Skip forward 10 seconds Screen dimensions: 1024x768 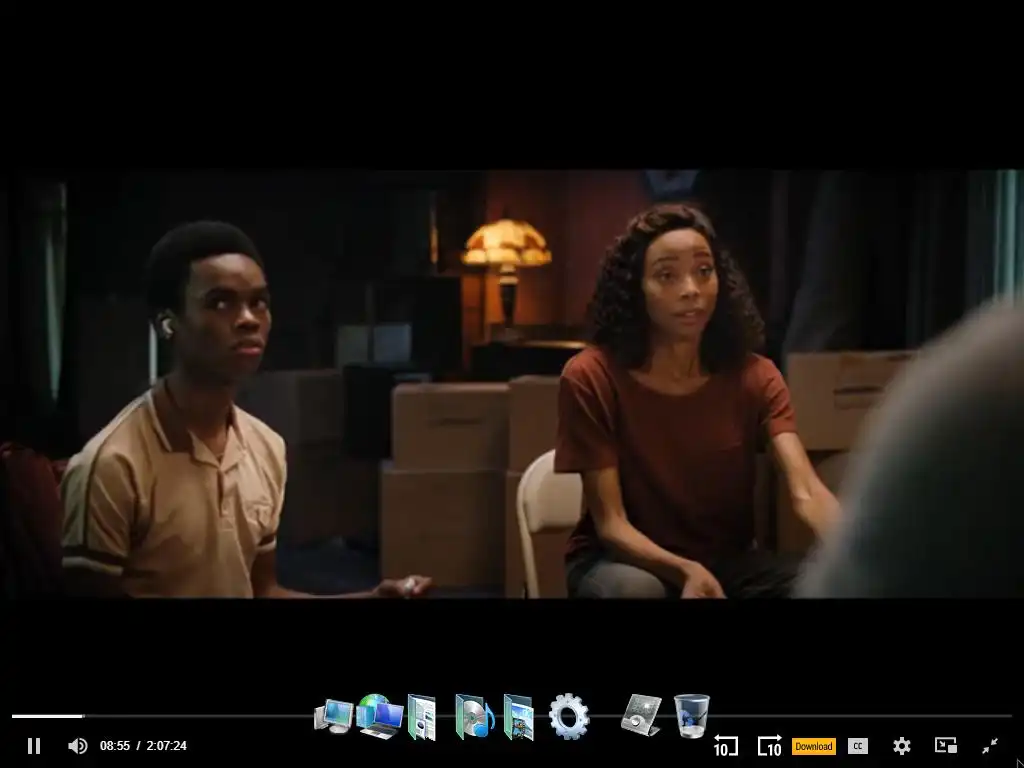click(769, 746)
